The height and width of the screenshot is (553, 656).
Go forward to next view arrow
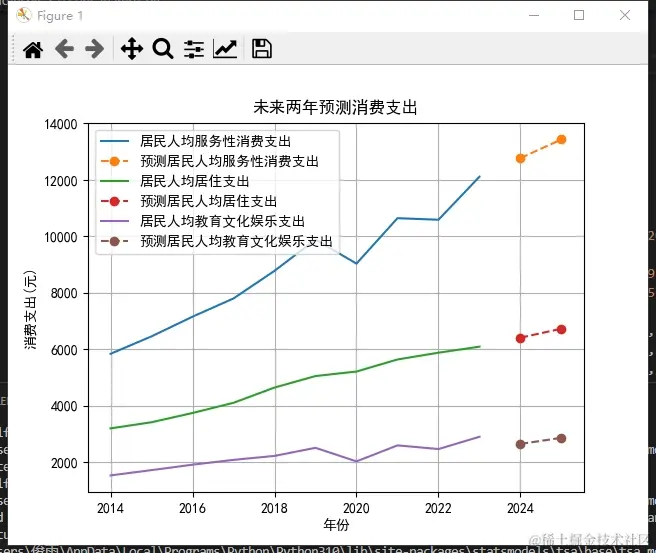[x=95, y=49]
